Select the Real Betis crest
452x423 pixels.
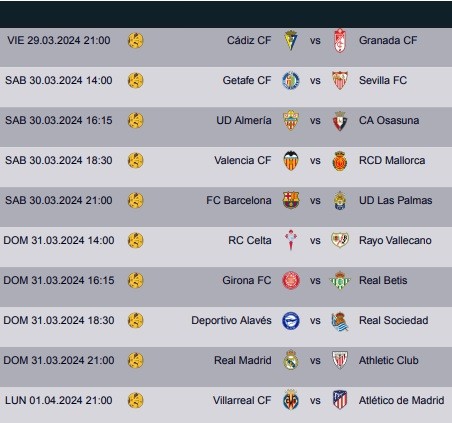[340, 280]
